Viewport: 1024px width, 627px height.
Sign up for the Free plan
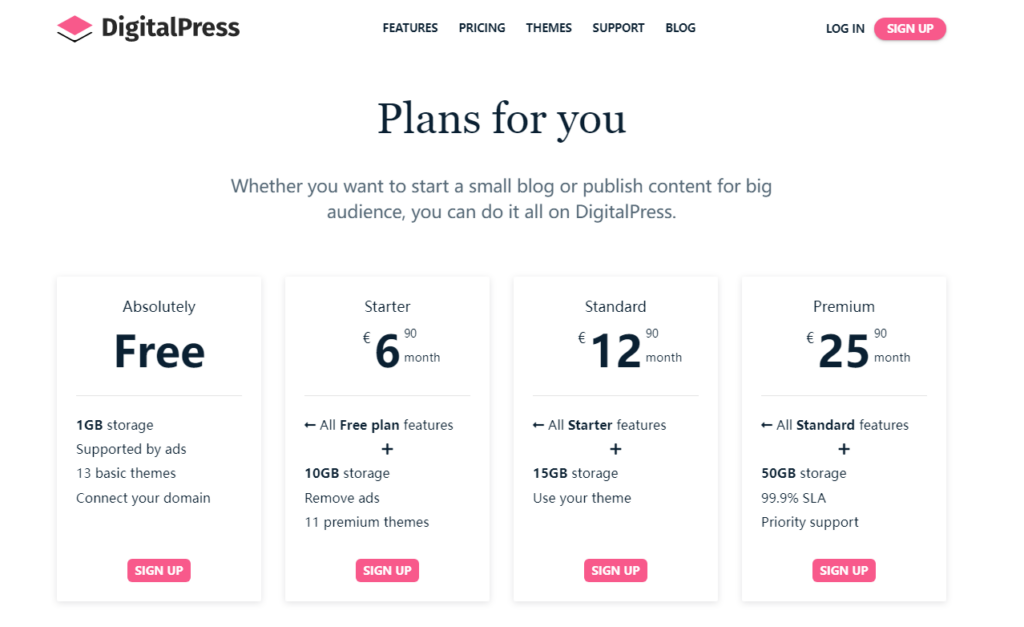click(x=159, y=570)
